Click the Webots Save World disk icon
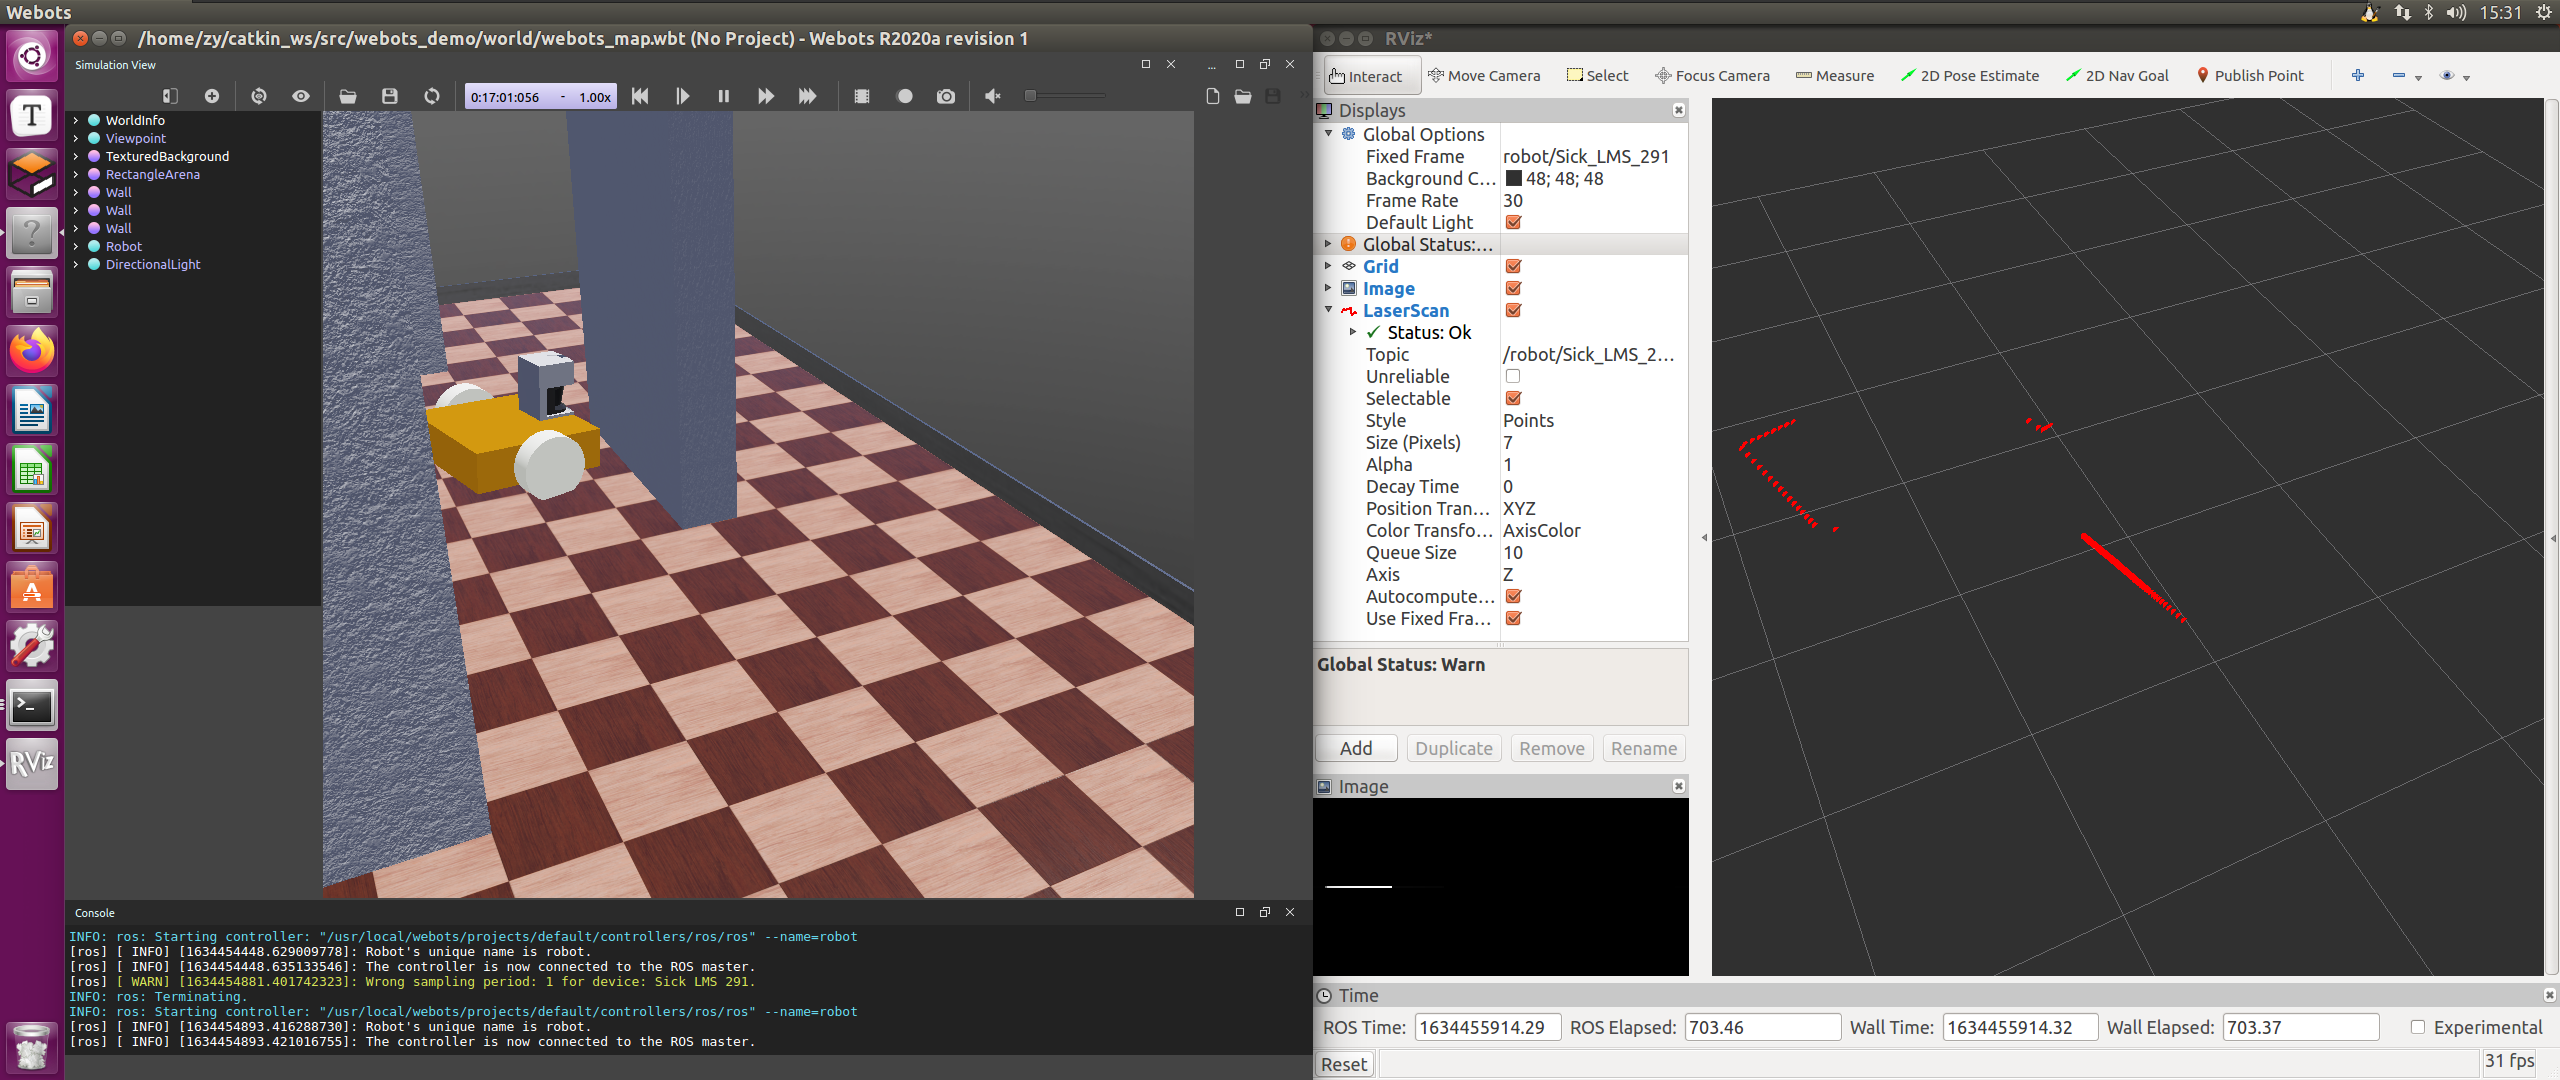 tap(390, 96)
